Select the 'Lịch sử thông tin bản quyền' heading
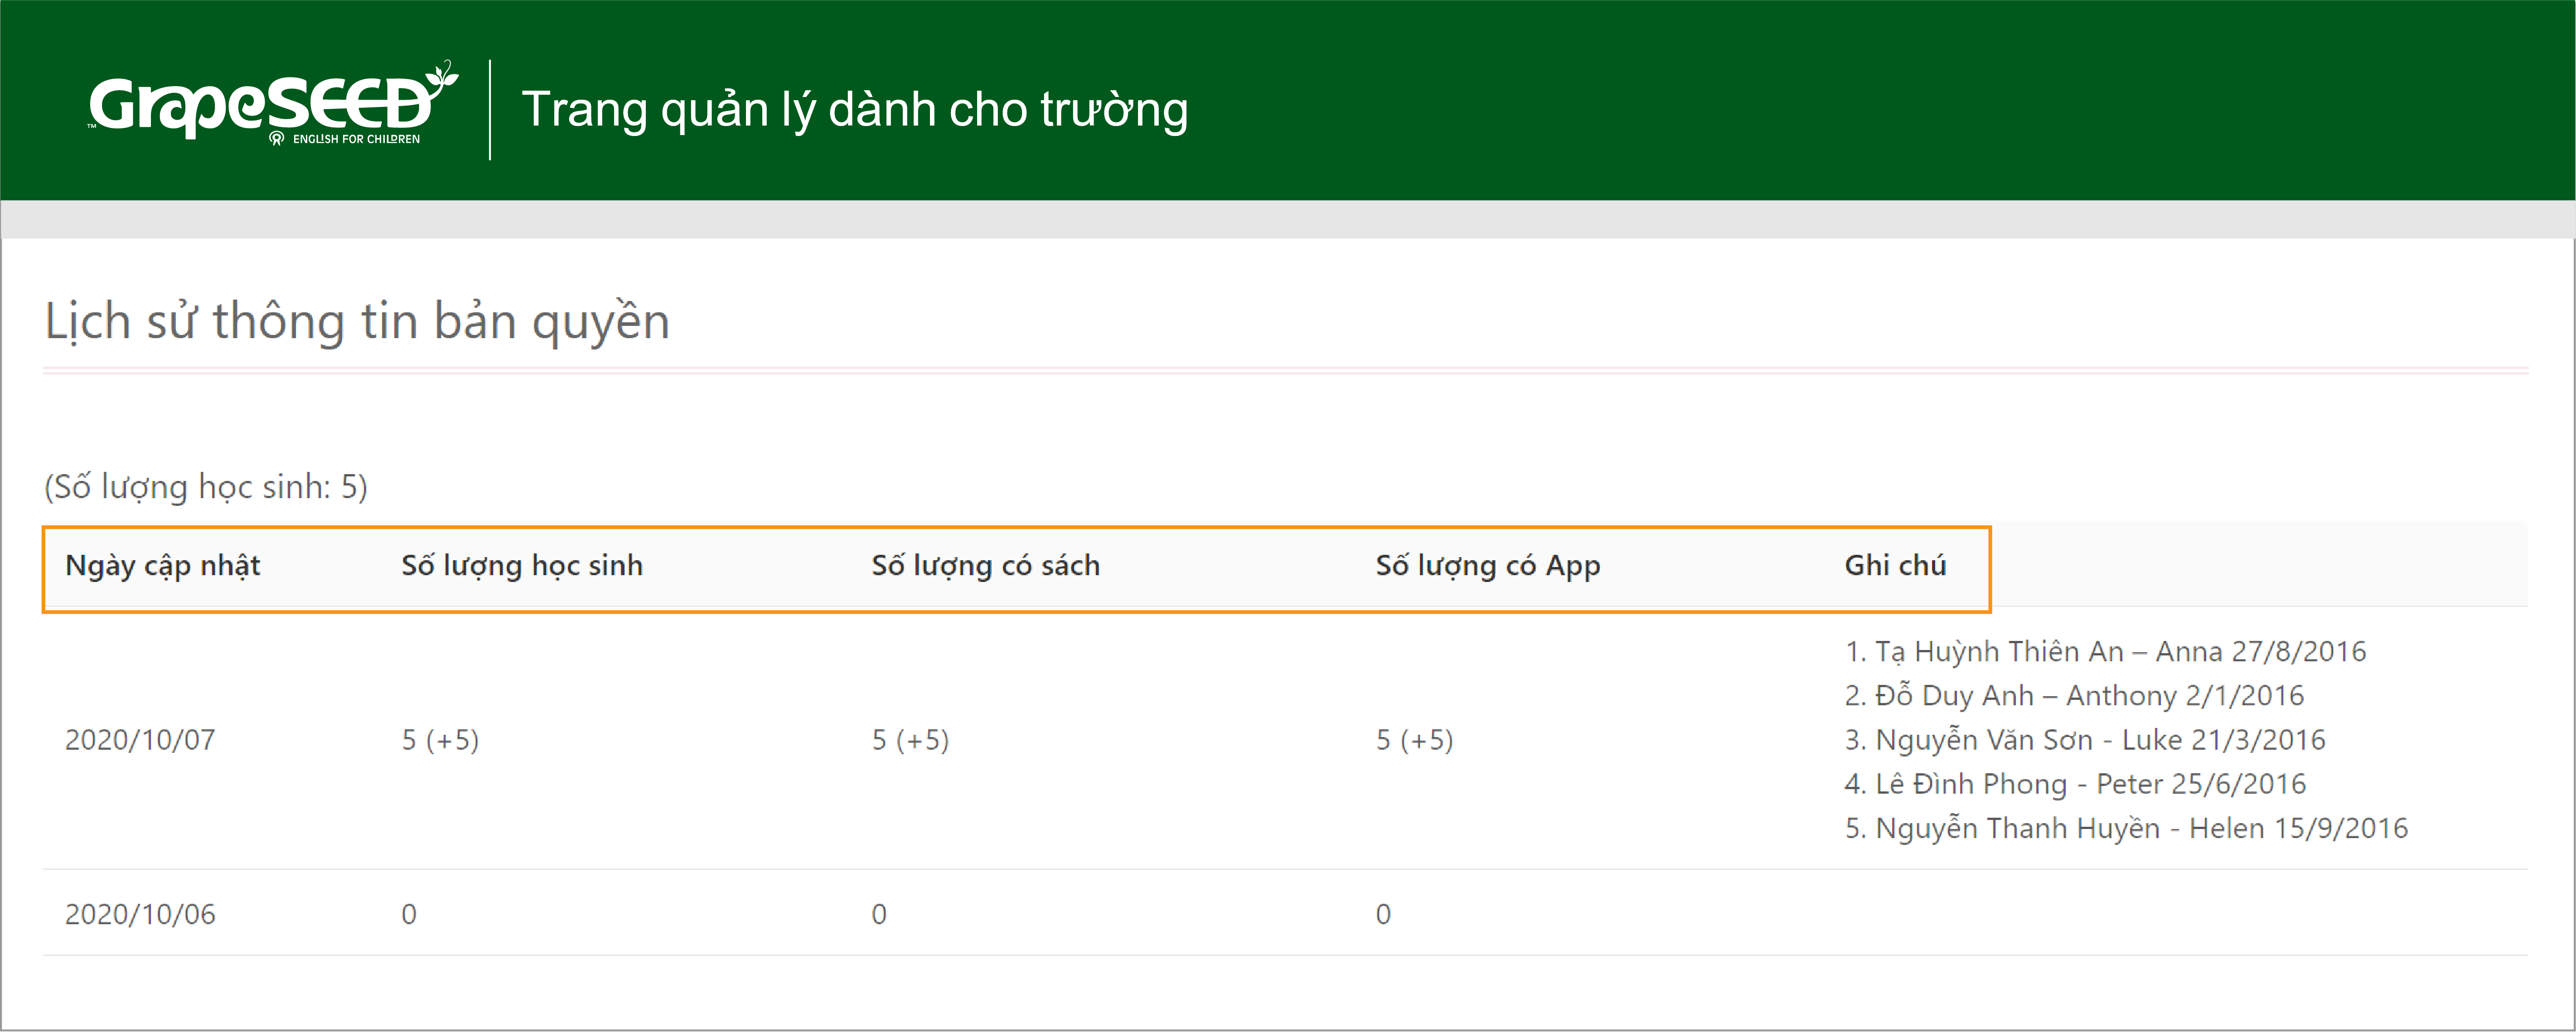This screenshot has width=2576, height=1033. pyautogui.click(x=357, y=322)
